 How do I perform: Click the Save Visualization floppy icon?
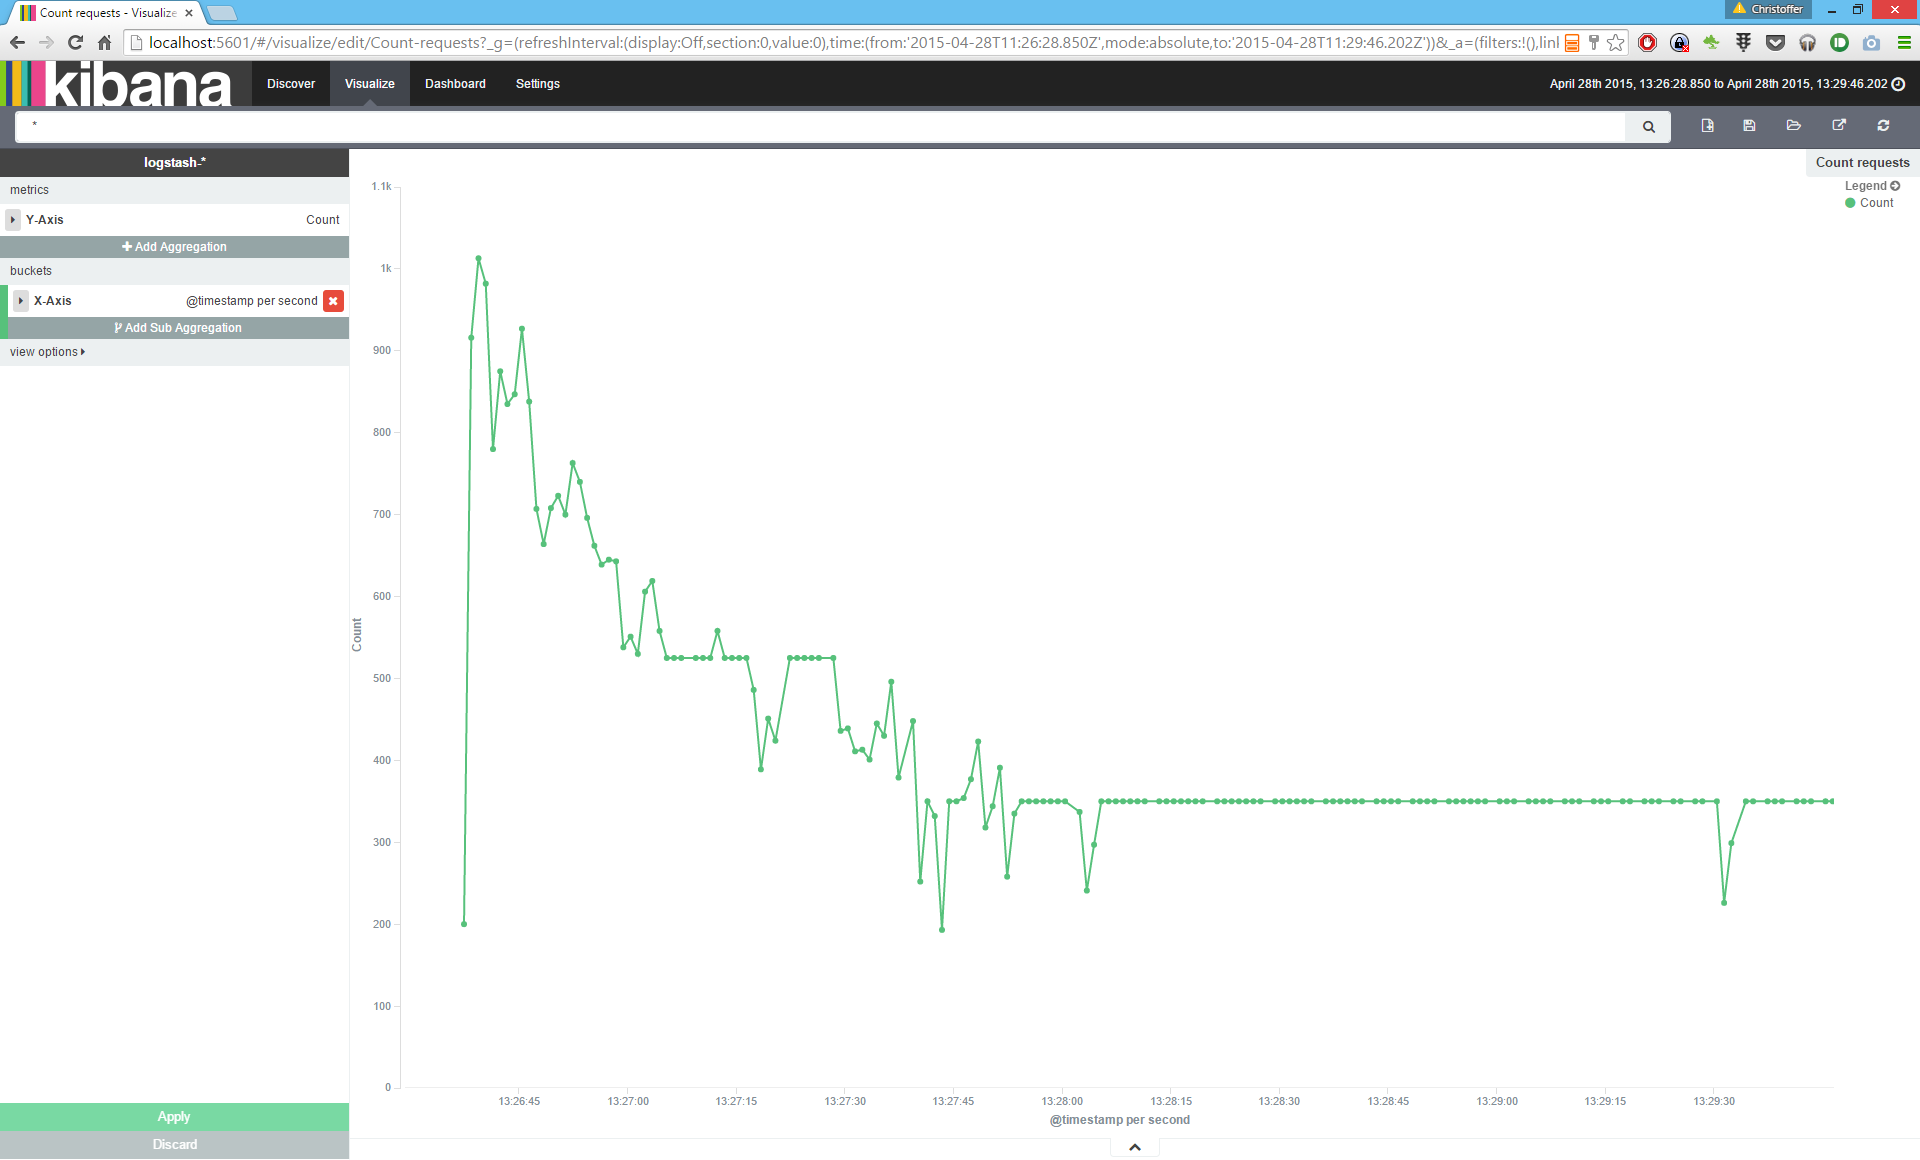1749,126
